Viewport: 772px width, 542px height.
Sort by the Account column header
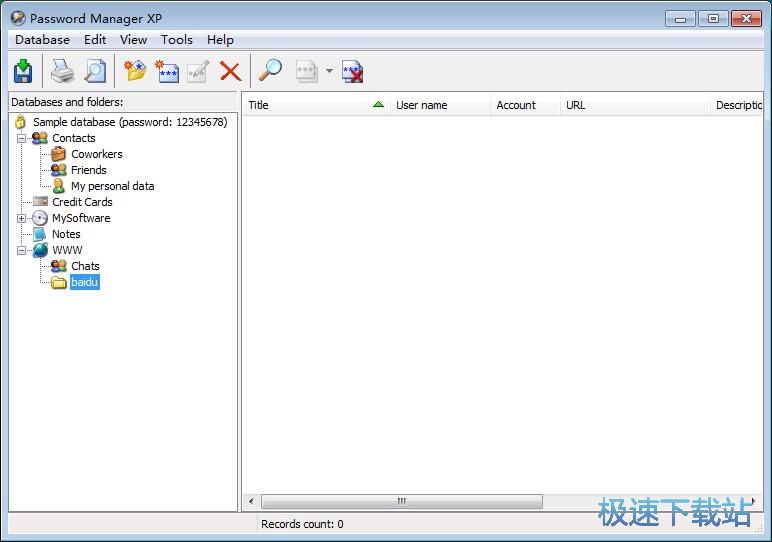(x=525, y=105)
